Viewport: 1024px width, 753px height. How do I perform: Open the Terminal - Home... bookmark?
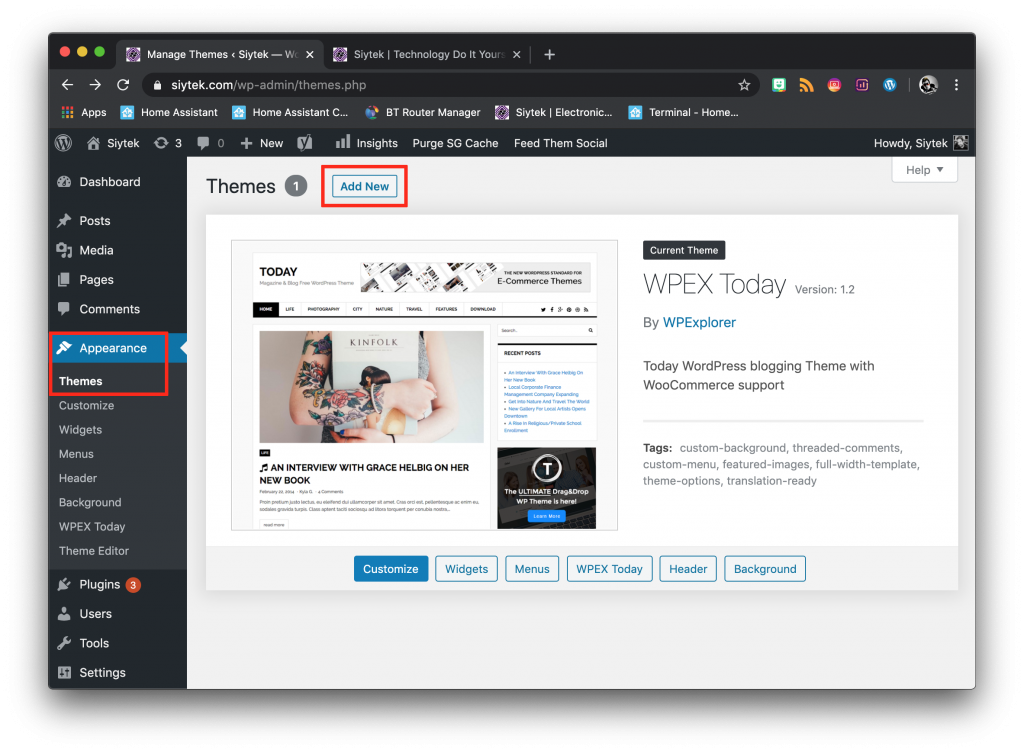click(684, 112)
